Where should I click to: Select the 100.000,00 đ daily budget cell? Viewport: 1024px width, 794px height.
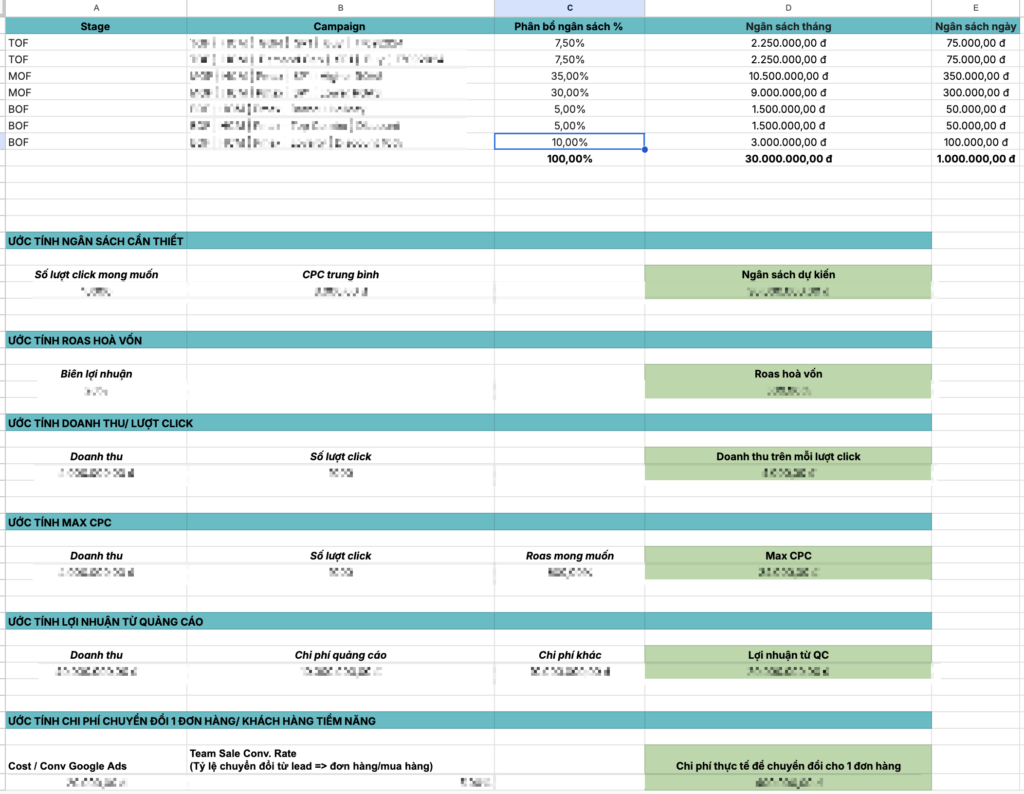976,142
